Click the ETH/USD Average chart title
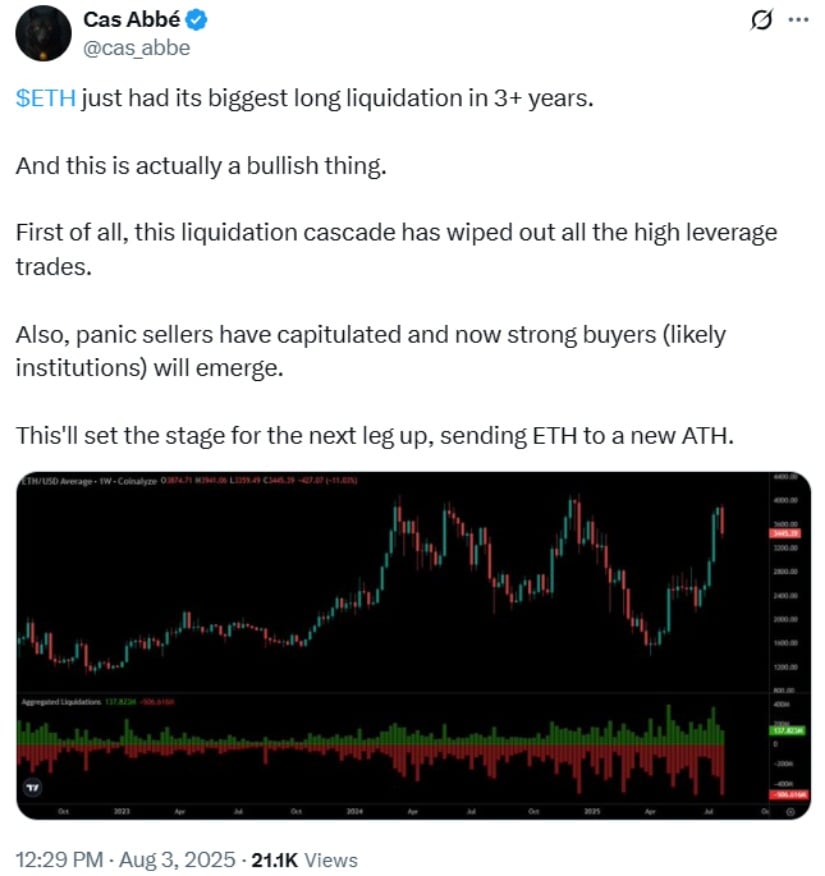 click(56, 481)
